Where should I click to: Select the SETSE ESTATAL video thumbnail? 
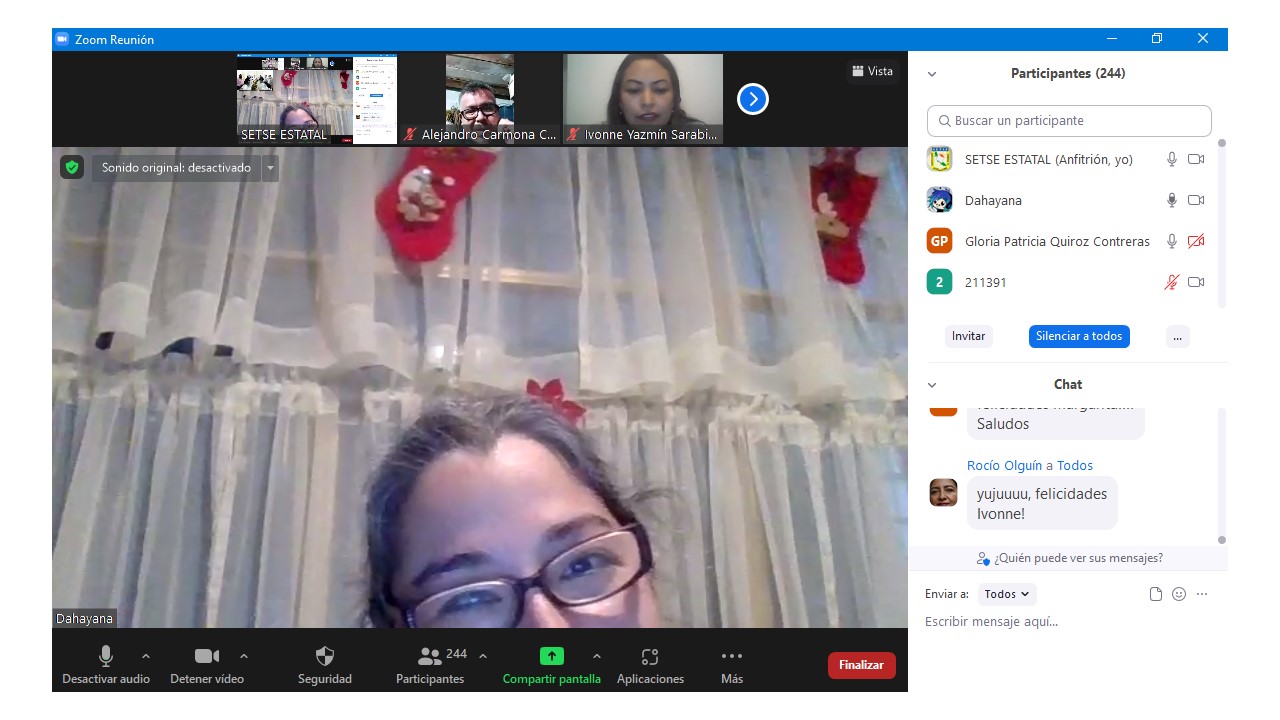(x=316, y=99)
